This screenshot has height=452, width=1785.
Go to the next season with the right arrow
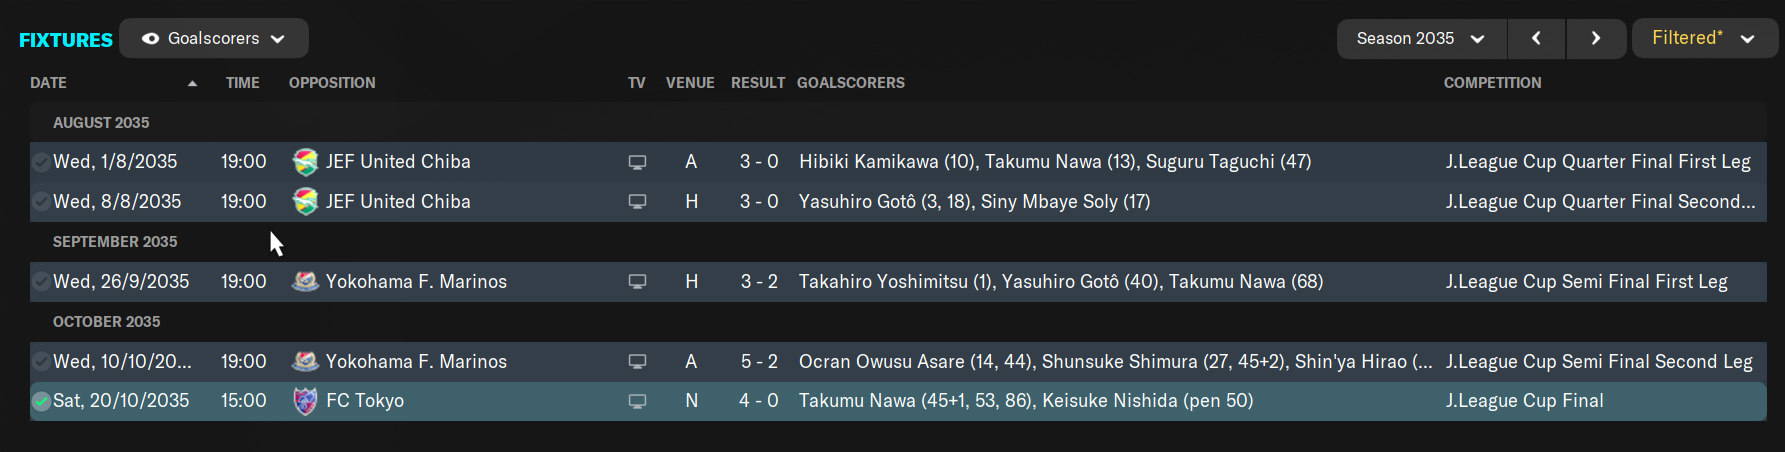point(1596,38)
